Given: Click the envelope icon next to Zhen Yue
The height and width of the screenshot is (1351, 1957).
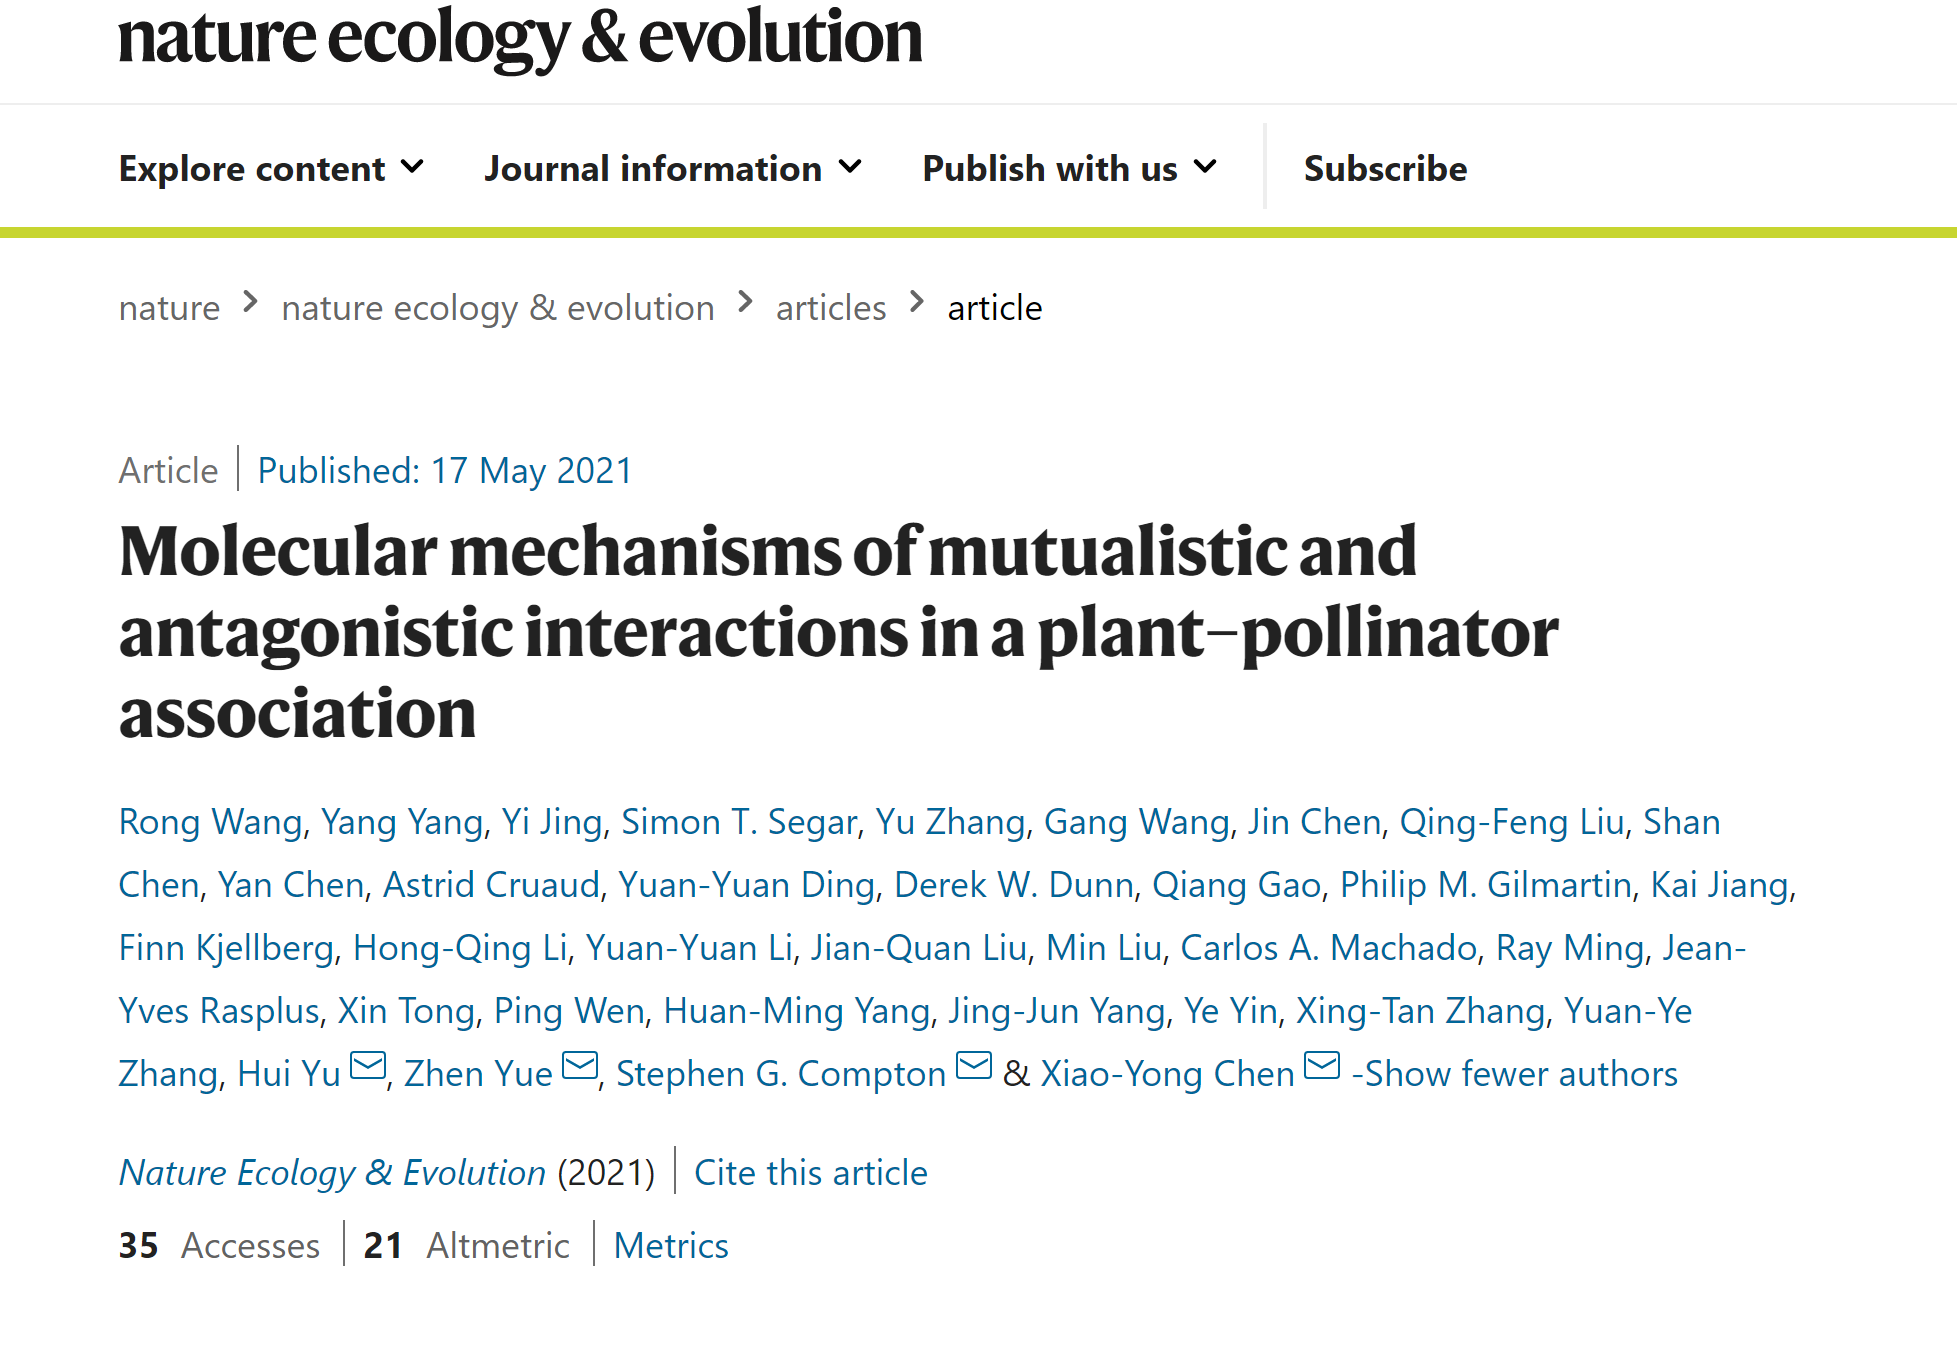Looking at the screenshot, I should coord(580,1067).
